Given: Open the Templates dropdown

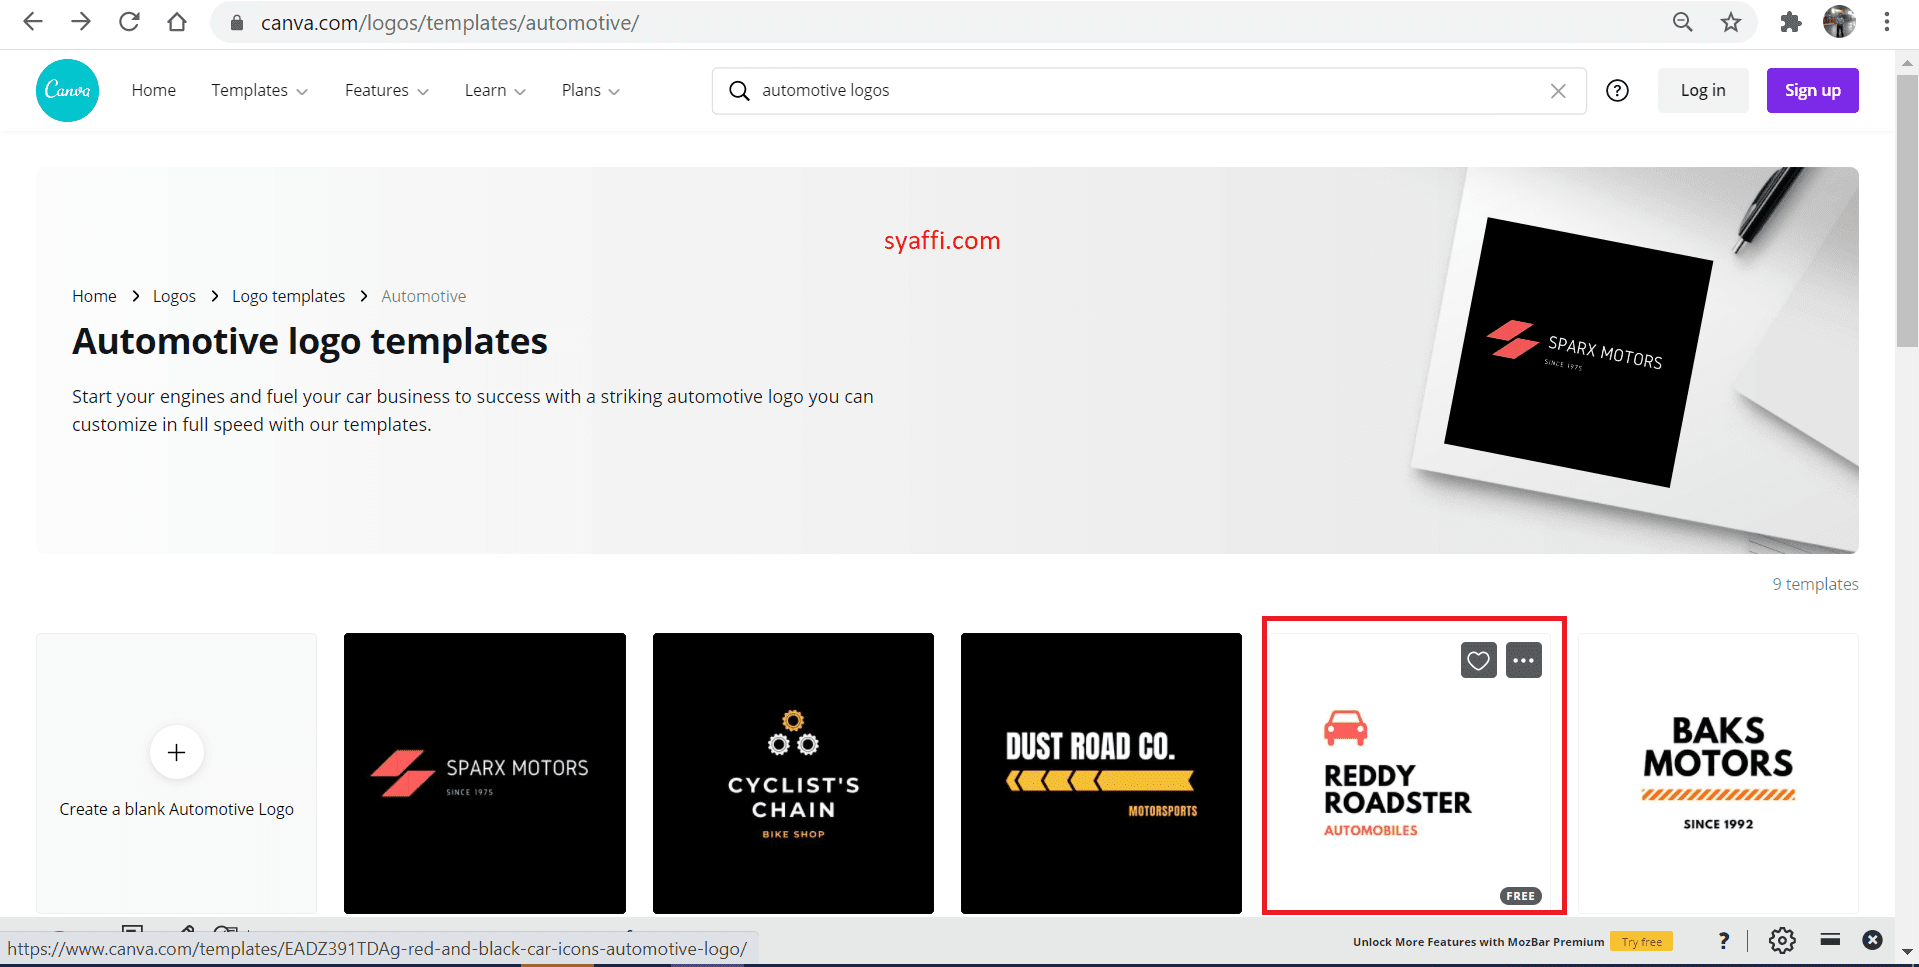Looking at the screenshot, I should tap(258, 90).
